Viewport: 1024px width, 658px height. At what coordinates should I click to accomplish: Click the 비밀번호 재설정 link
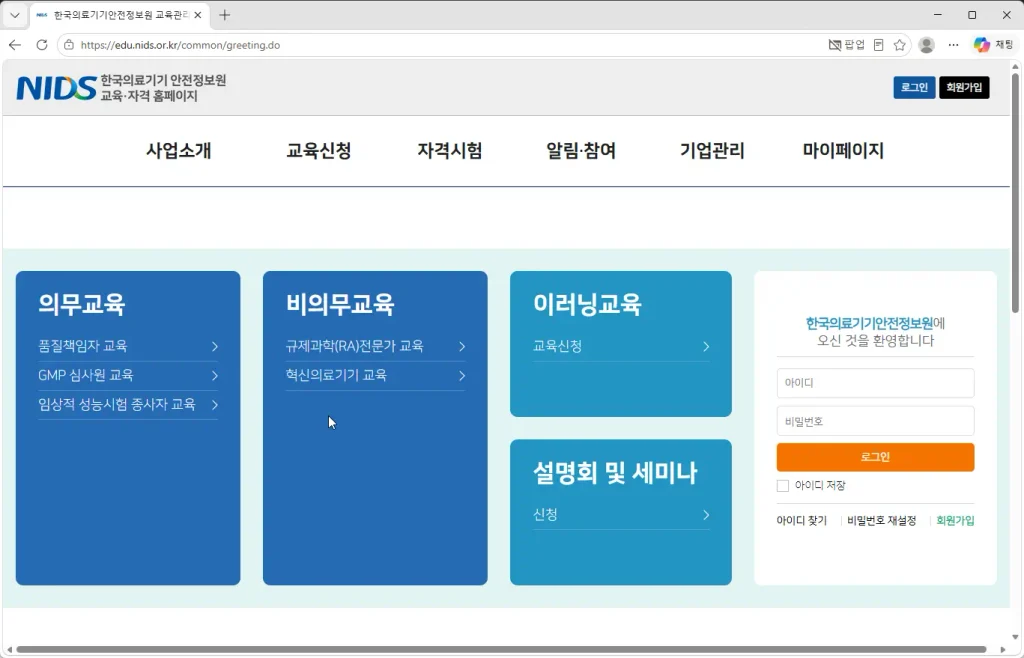point(882,520)
